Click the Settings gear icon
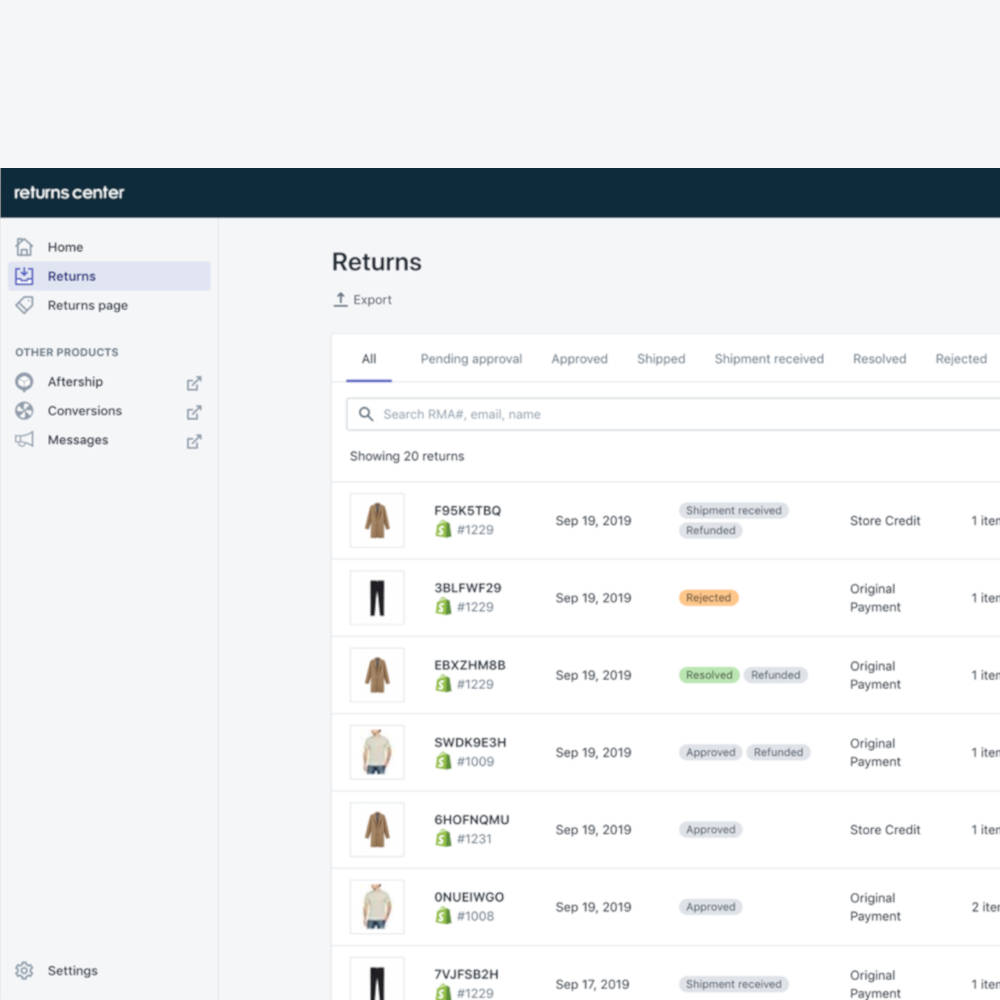Image resolution: width=1000 pixels, height=1000 pixels. pyautogui.click(x=25, y=971)
